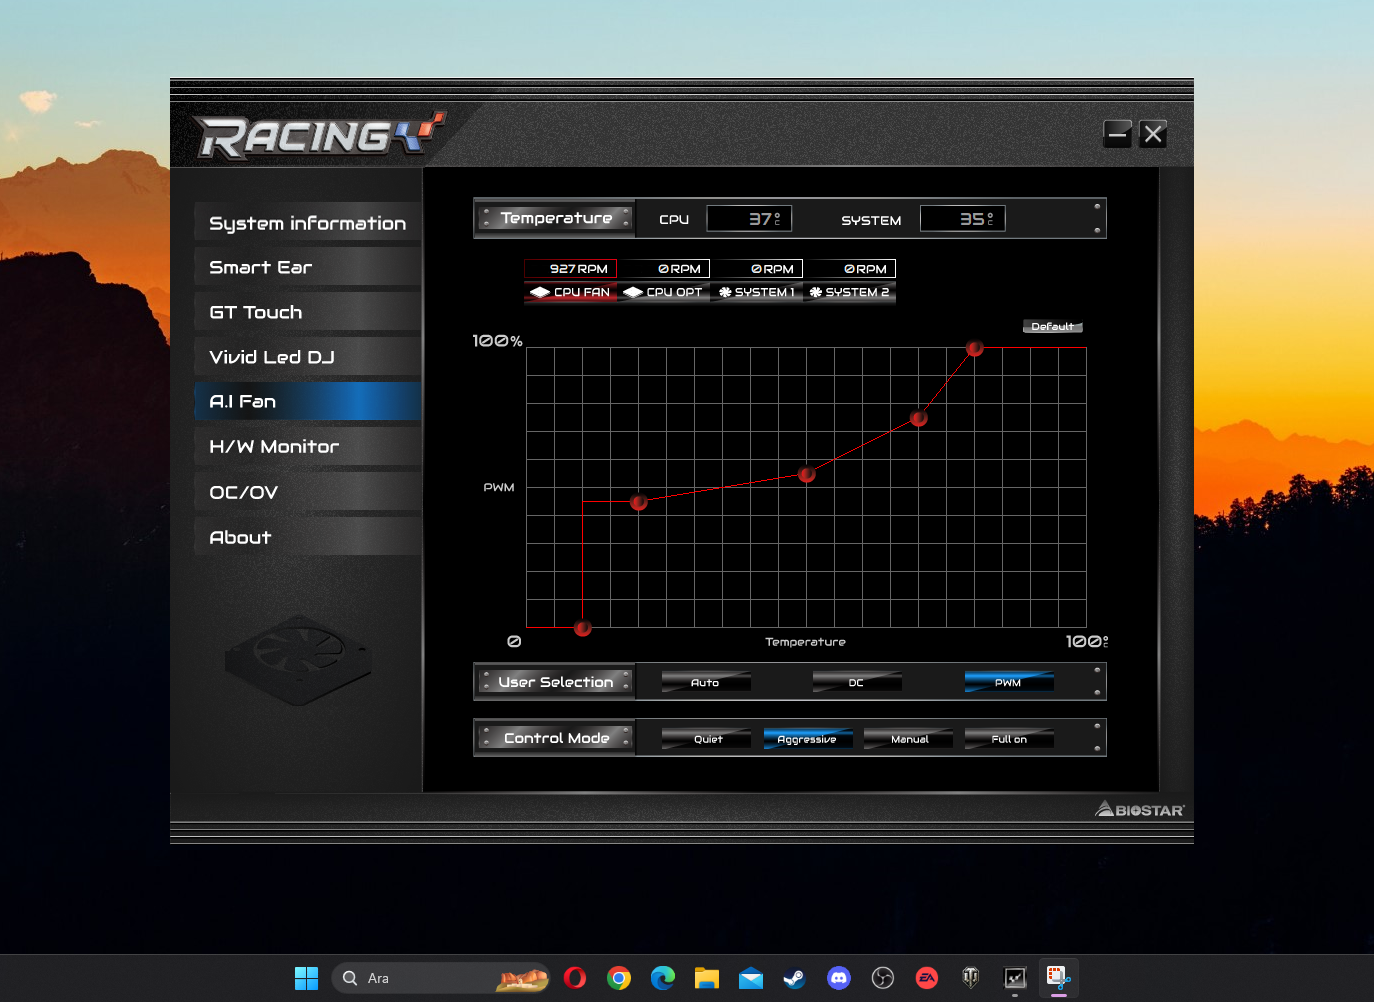Open the Windows Start menu

(306, 978)
